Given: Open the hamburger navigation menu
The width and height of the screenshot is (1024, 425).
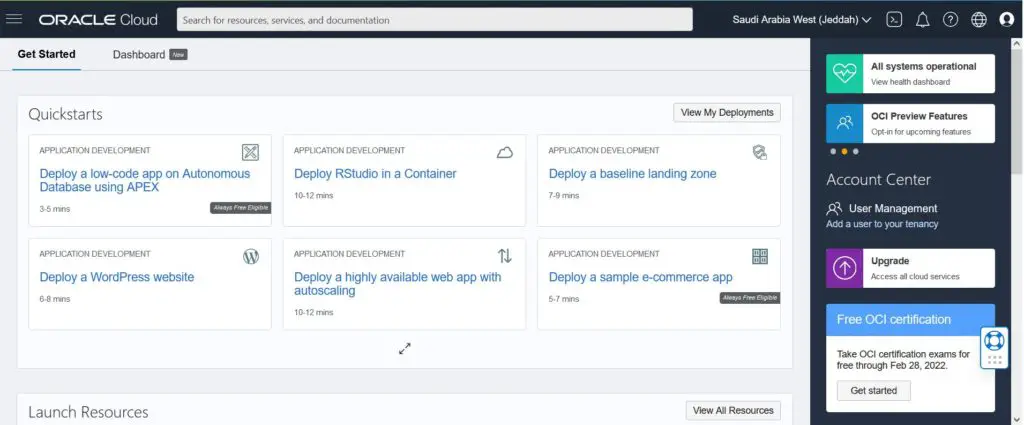Looking at the screenshot, I should pos(14,19).
